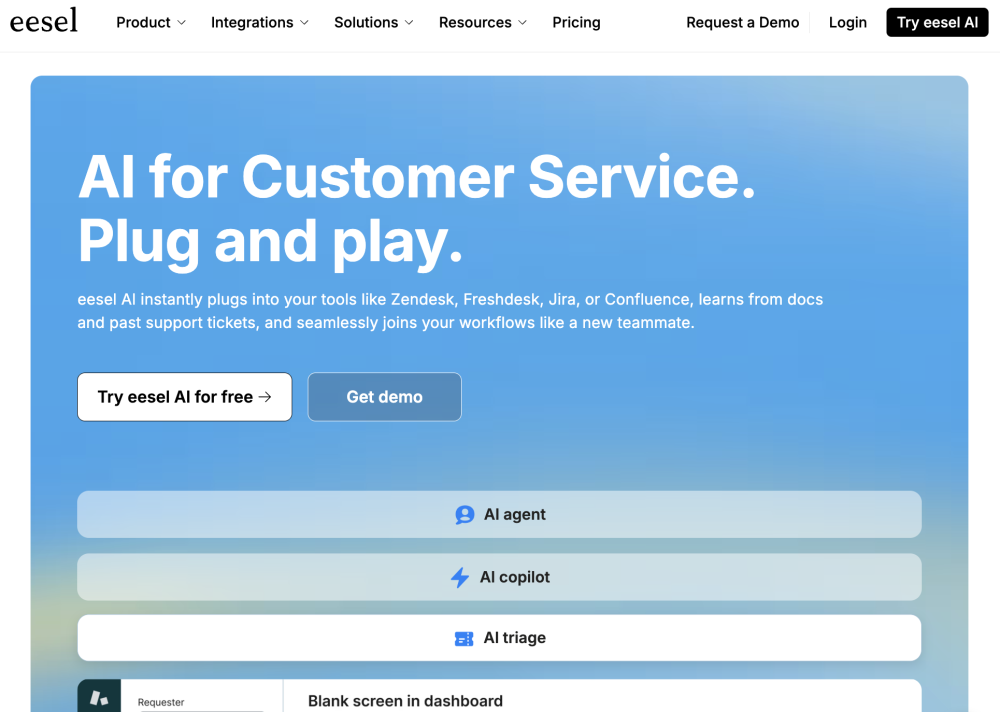Open the Solutions menu
The image size is (1000, 712).
(x=374, y=22)
